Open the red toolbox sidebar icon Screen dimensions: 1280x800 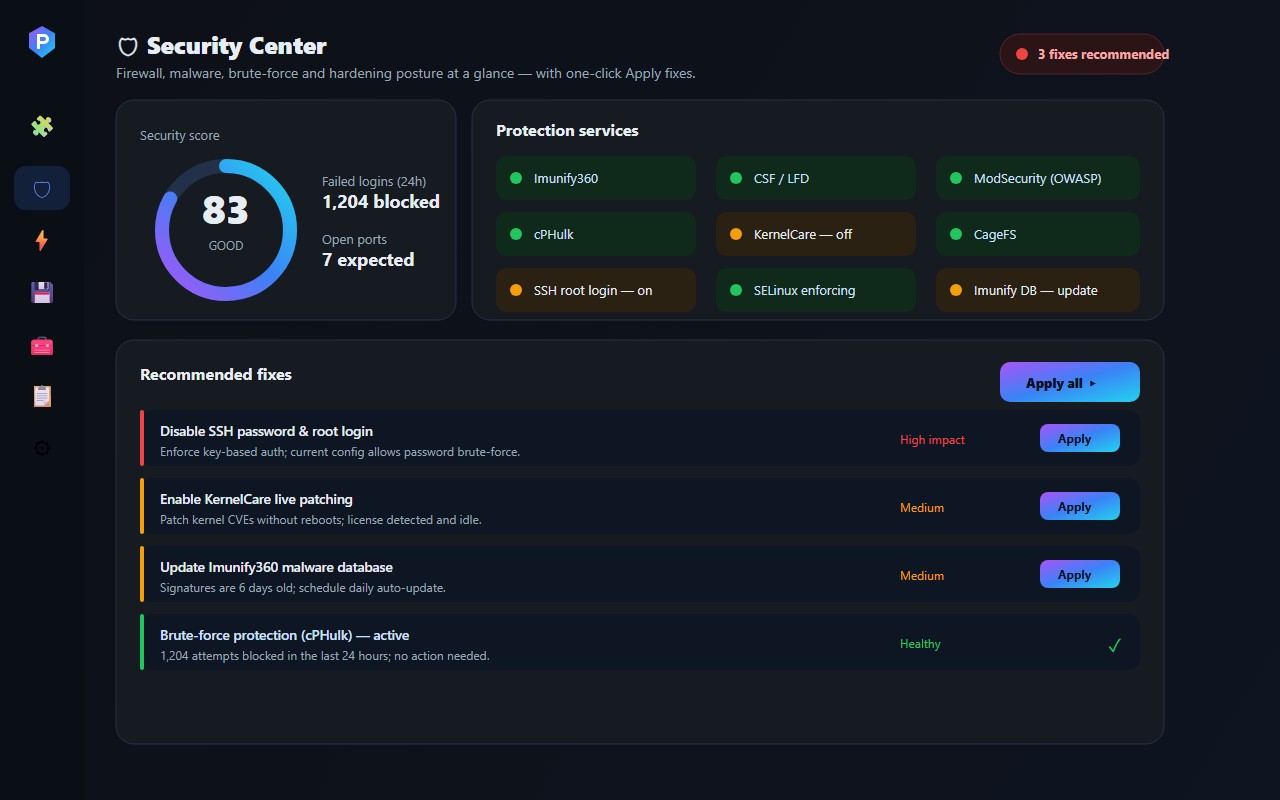coord(42,346)
